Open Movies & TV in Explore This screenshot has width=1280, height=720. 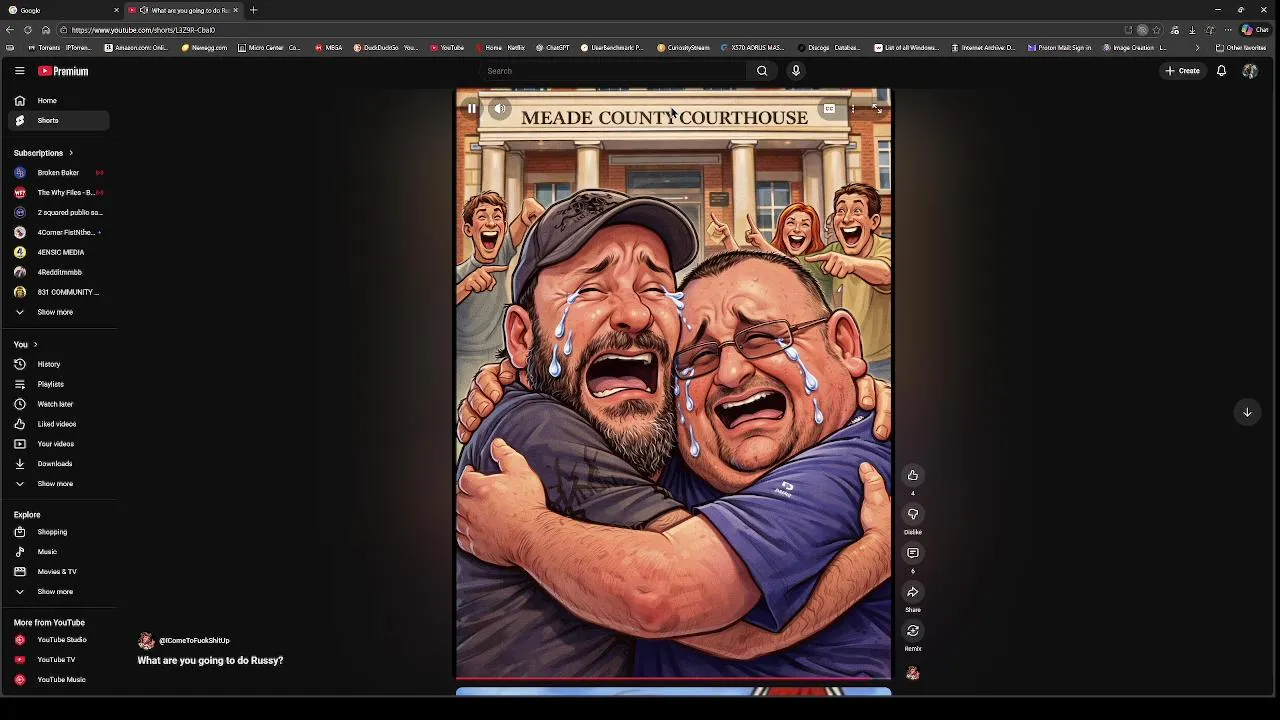(59, 572)
